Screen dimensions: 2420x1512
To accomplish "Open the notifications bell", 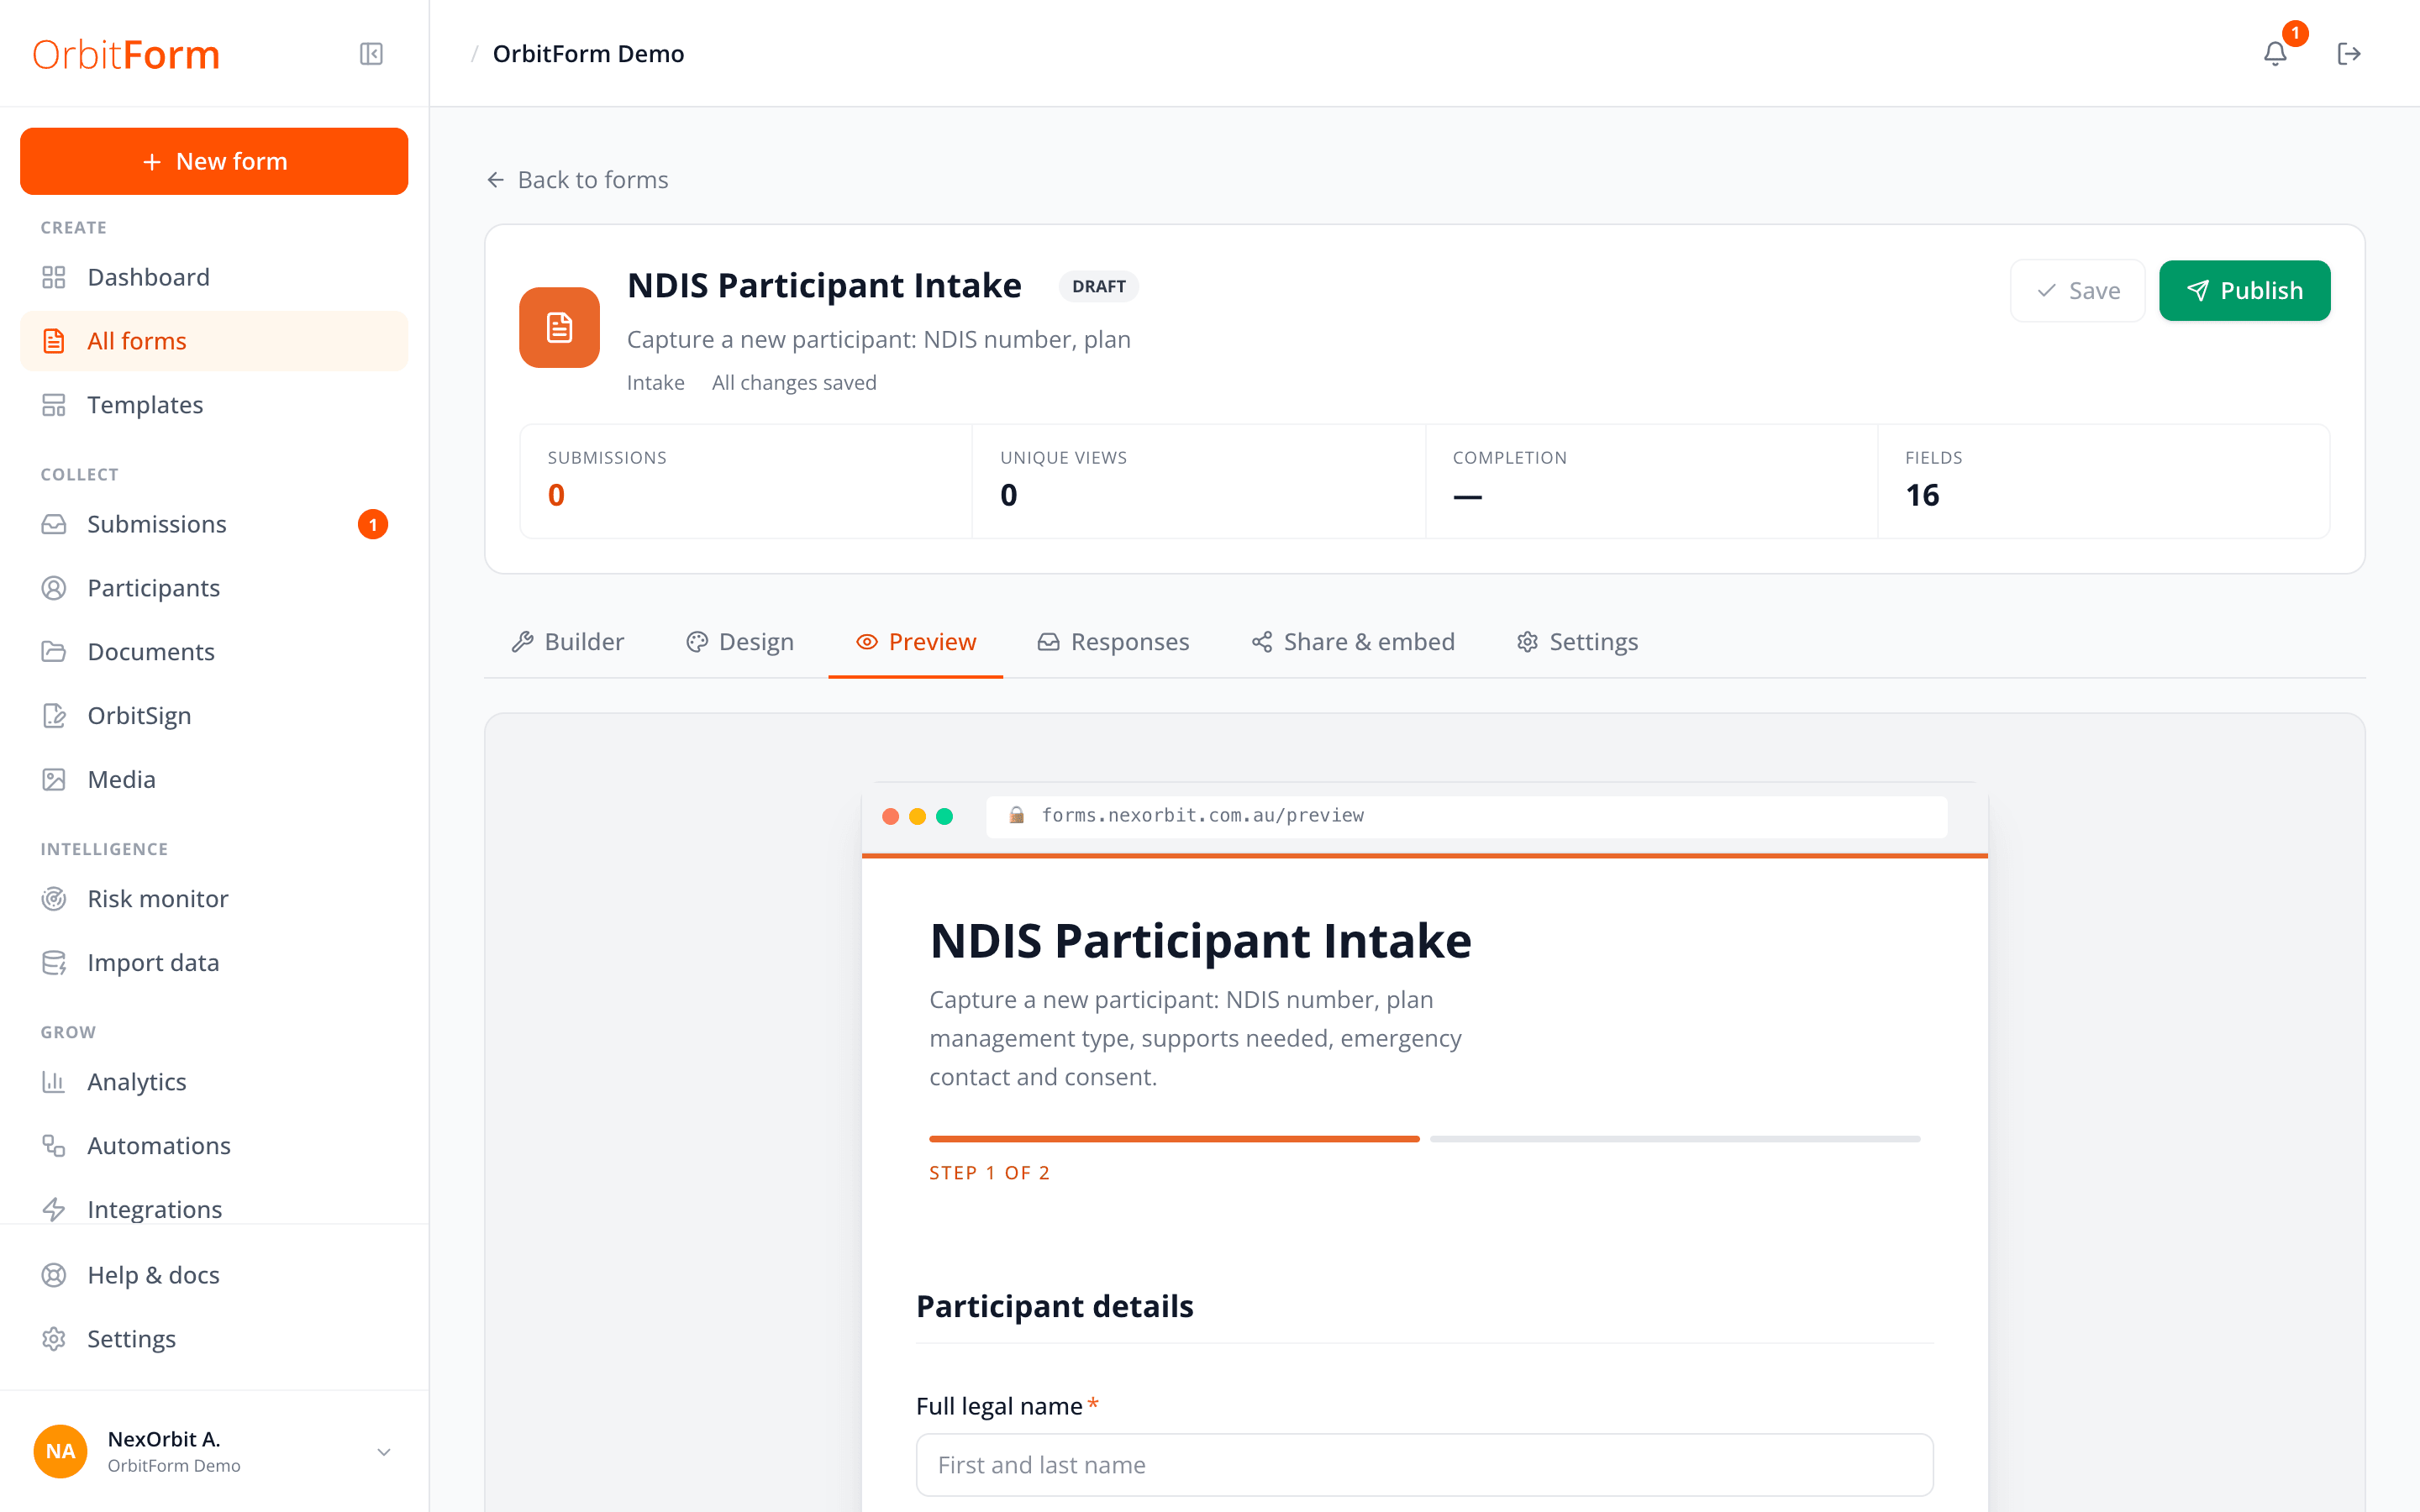I will (2275, 54).
